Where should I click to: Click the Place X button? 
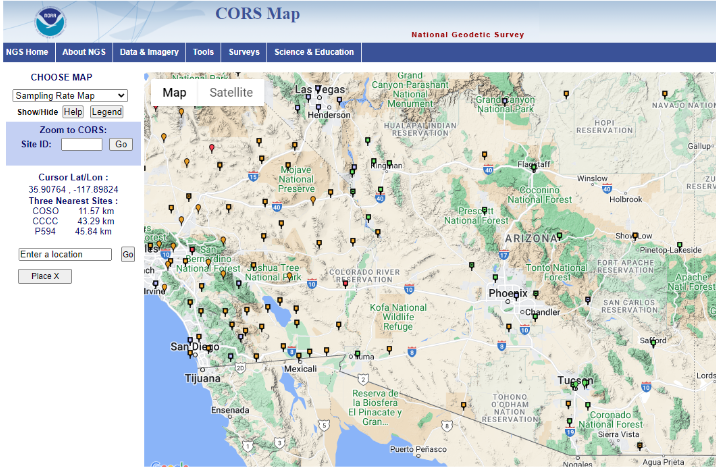click(x=45, y=276)
